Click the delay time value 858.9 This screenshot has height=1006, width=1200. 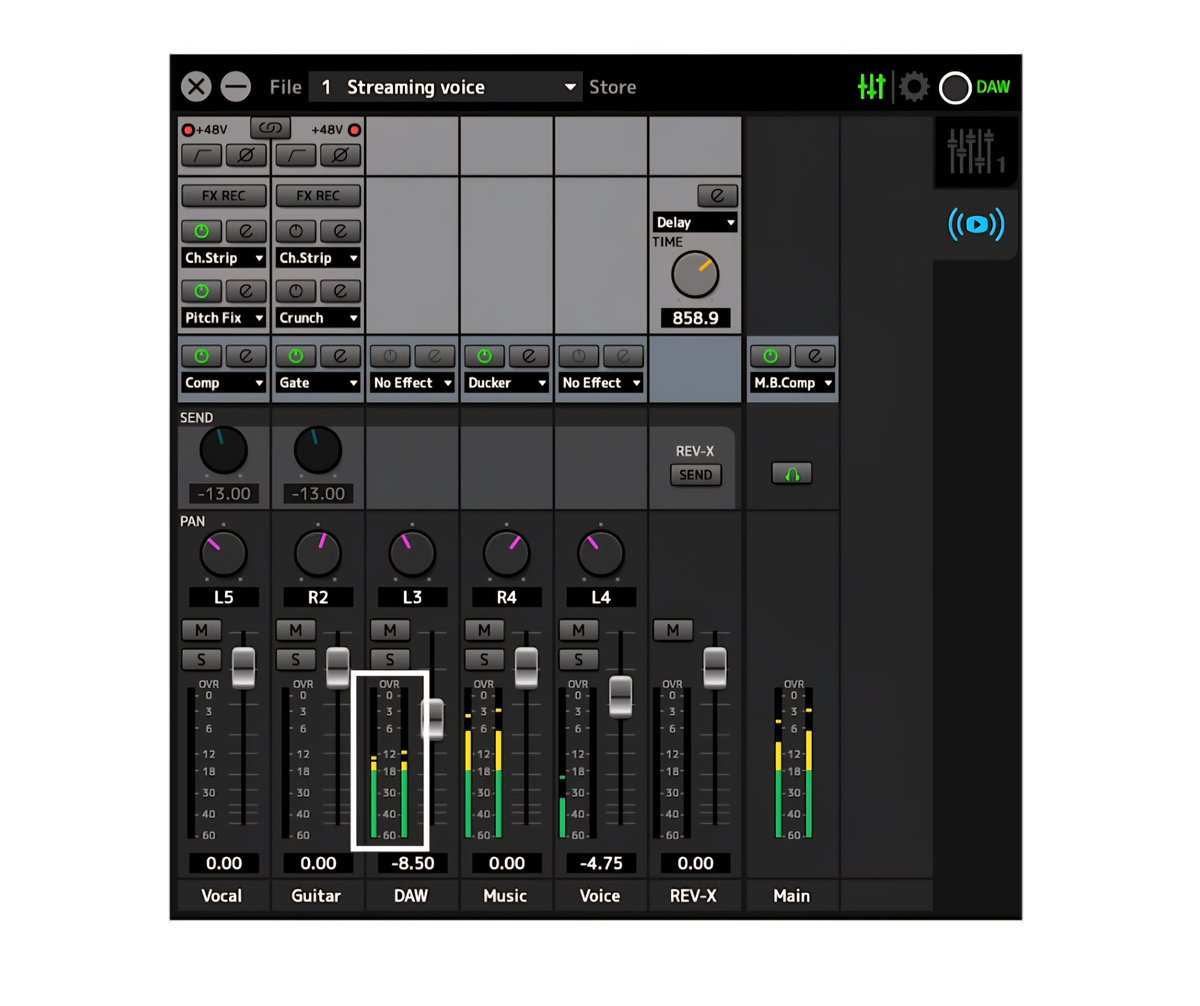pos(695,318)
